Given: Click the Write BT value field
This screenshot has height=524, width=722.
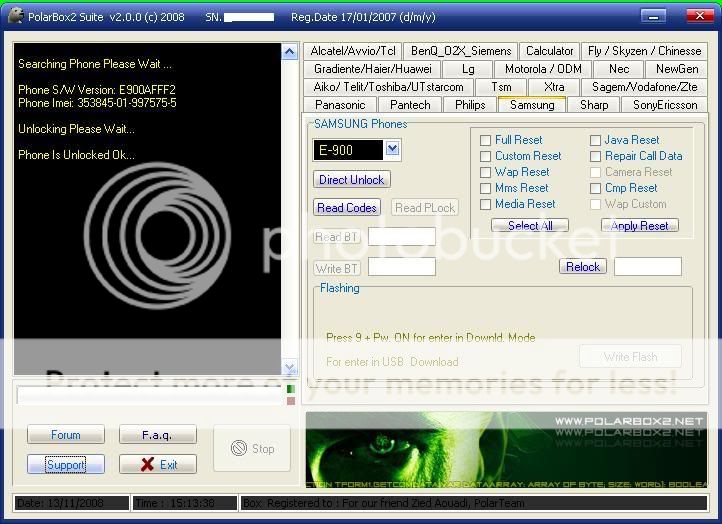Looking at the screenshot, I should click(402, 267).
